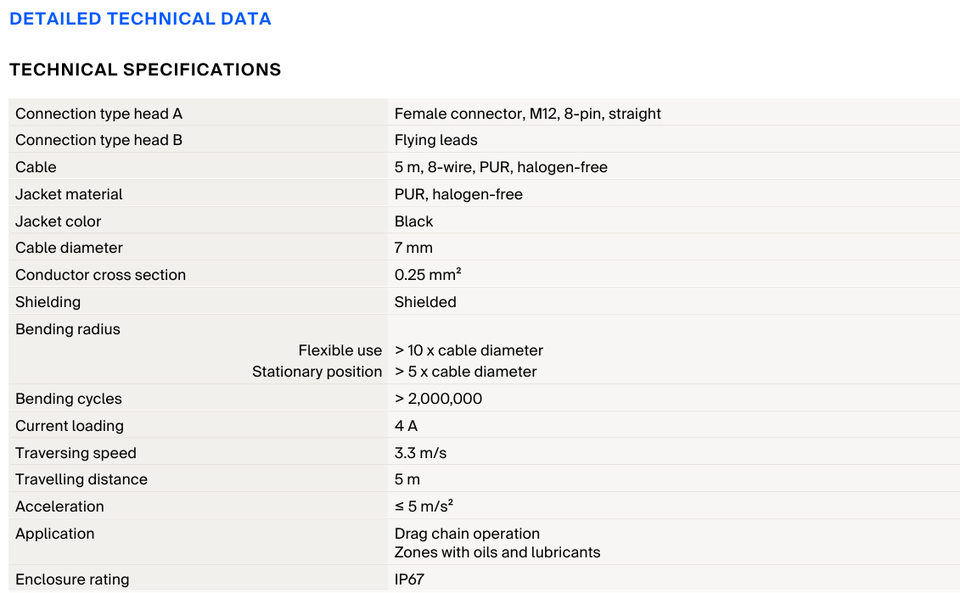Select the 4 A current loading value

pyautogui.click(x=405, y=426)
